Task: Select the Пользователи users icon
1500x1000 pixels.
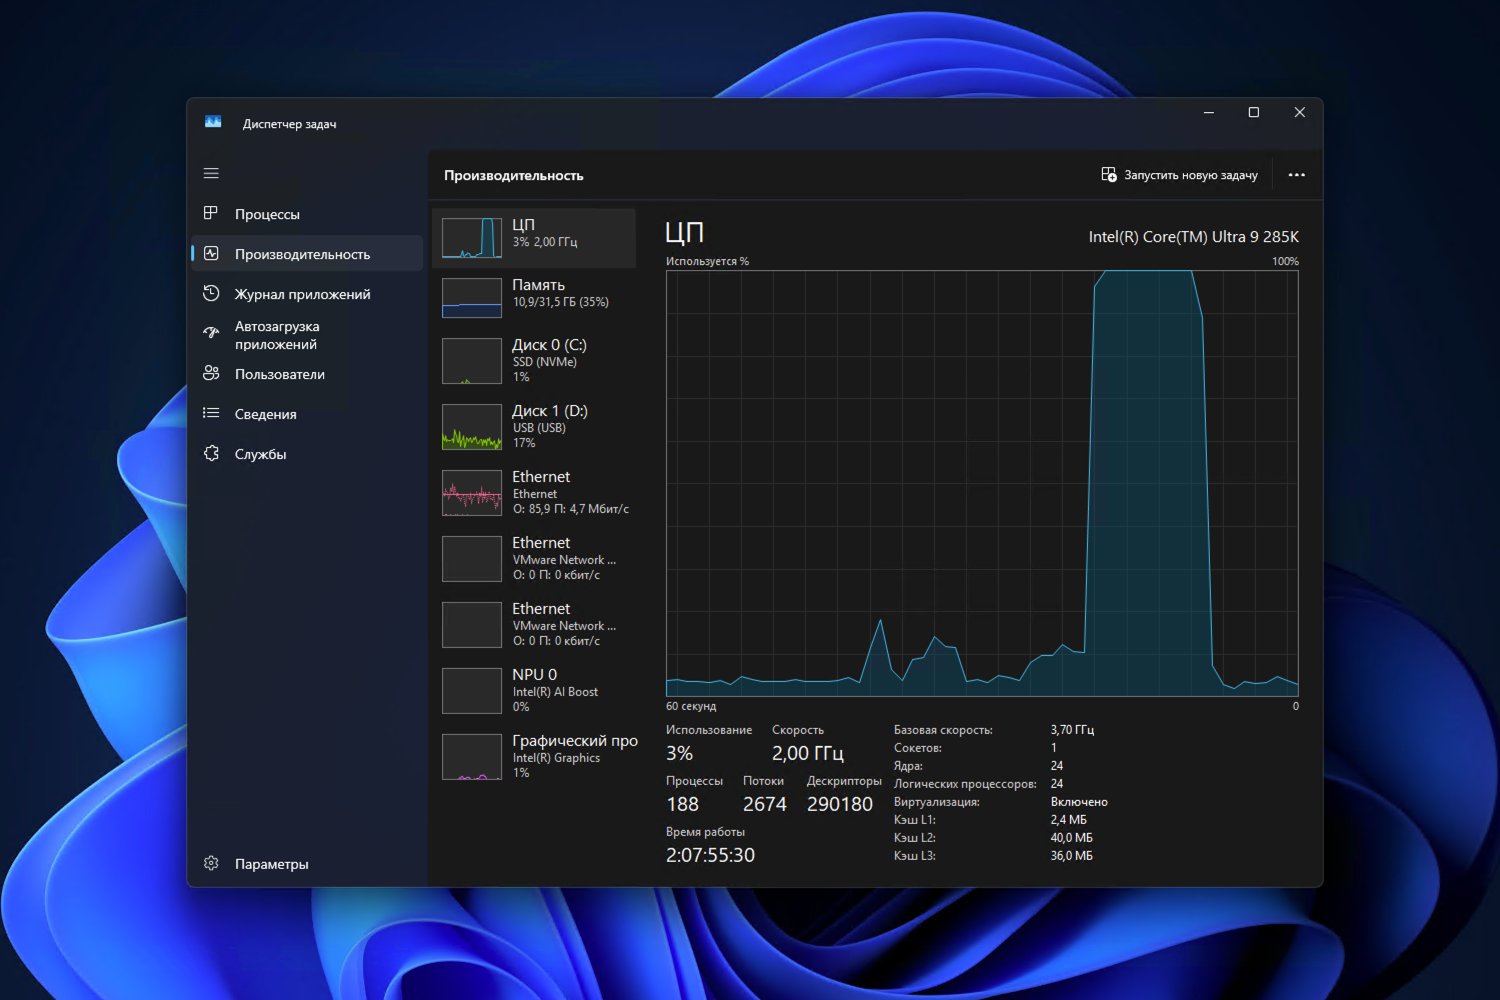Action: point(211,373)
